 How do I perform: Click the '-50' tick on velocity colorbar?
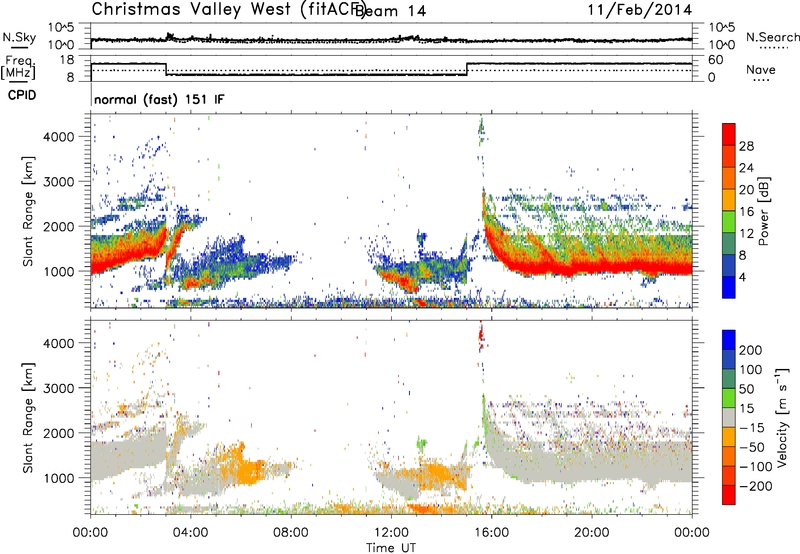pos(752,447)
